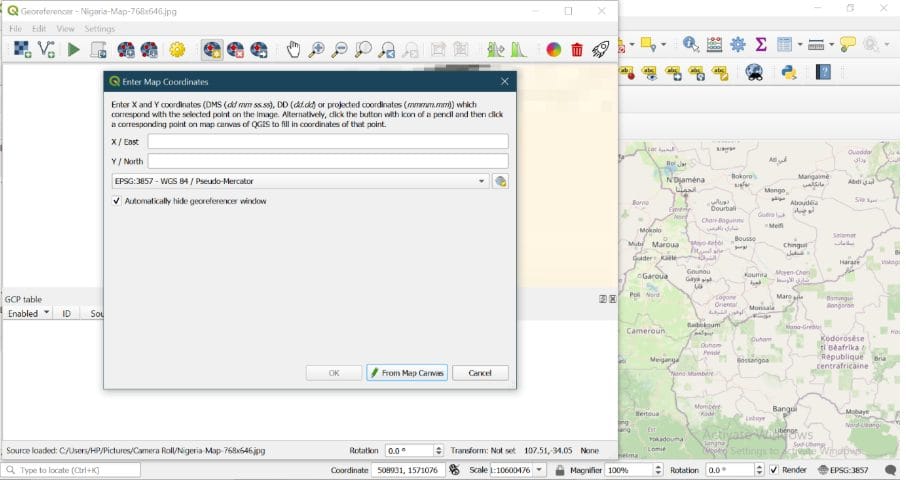Click the Open Raster checkerboard icon
The image size is (906, 482).
(x=21, y=49)
